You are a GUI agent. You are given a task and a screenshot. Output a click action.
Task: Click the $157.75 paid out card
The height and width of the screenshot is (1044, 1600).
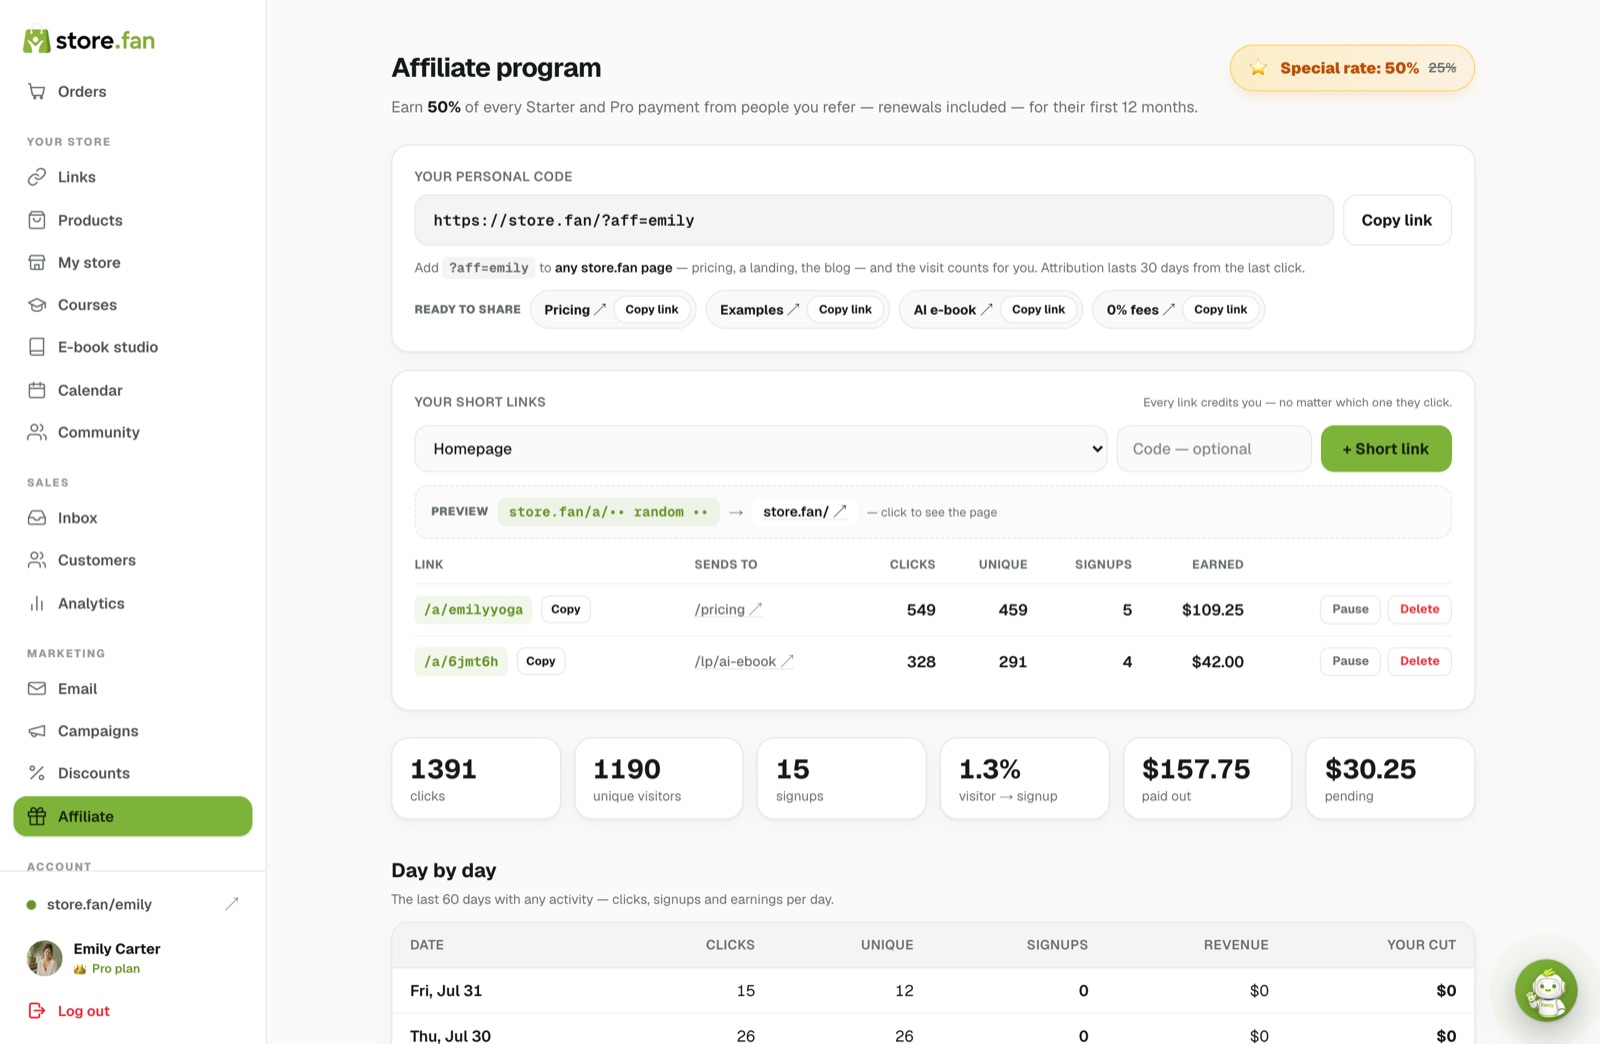1208,779
